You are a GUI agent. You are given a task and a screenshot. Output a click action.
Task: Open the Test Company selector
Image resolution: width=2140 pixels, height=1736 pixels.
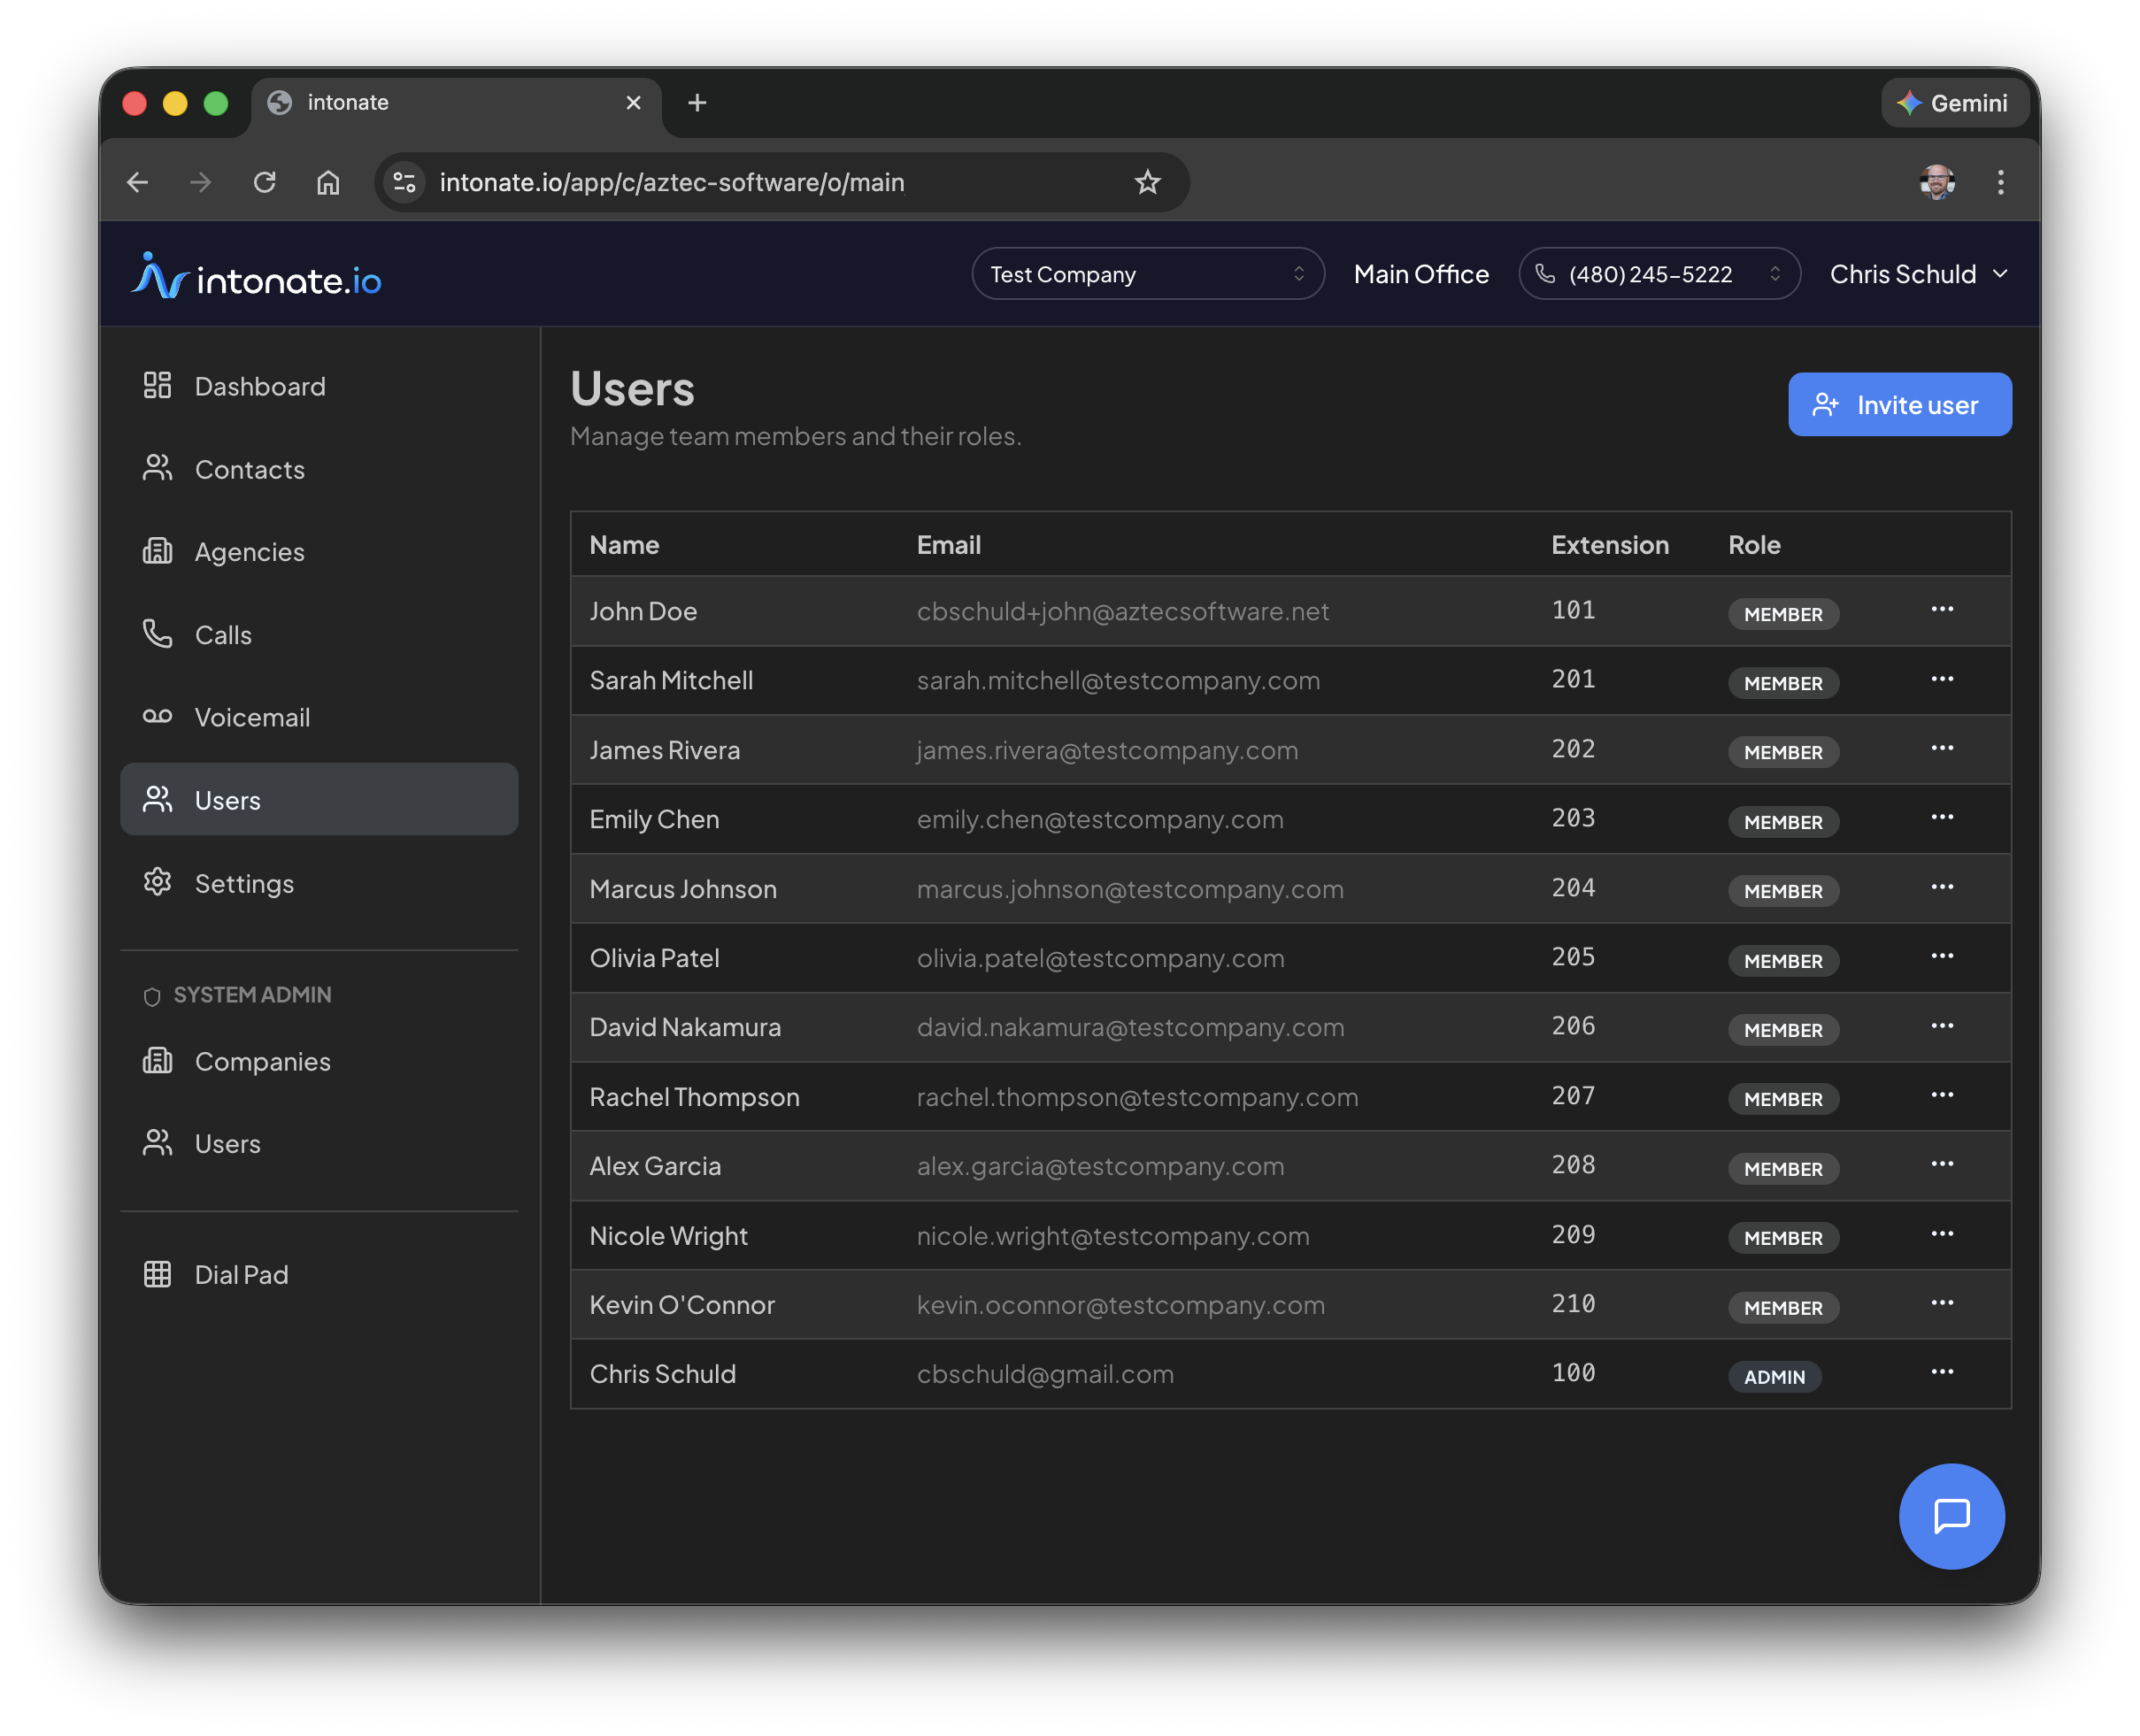coord(1147,273)
